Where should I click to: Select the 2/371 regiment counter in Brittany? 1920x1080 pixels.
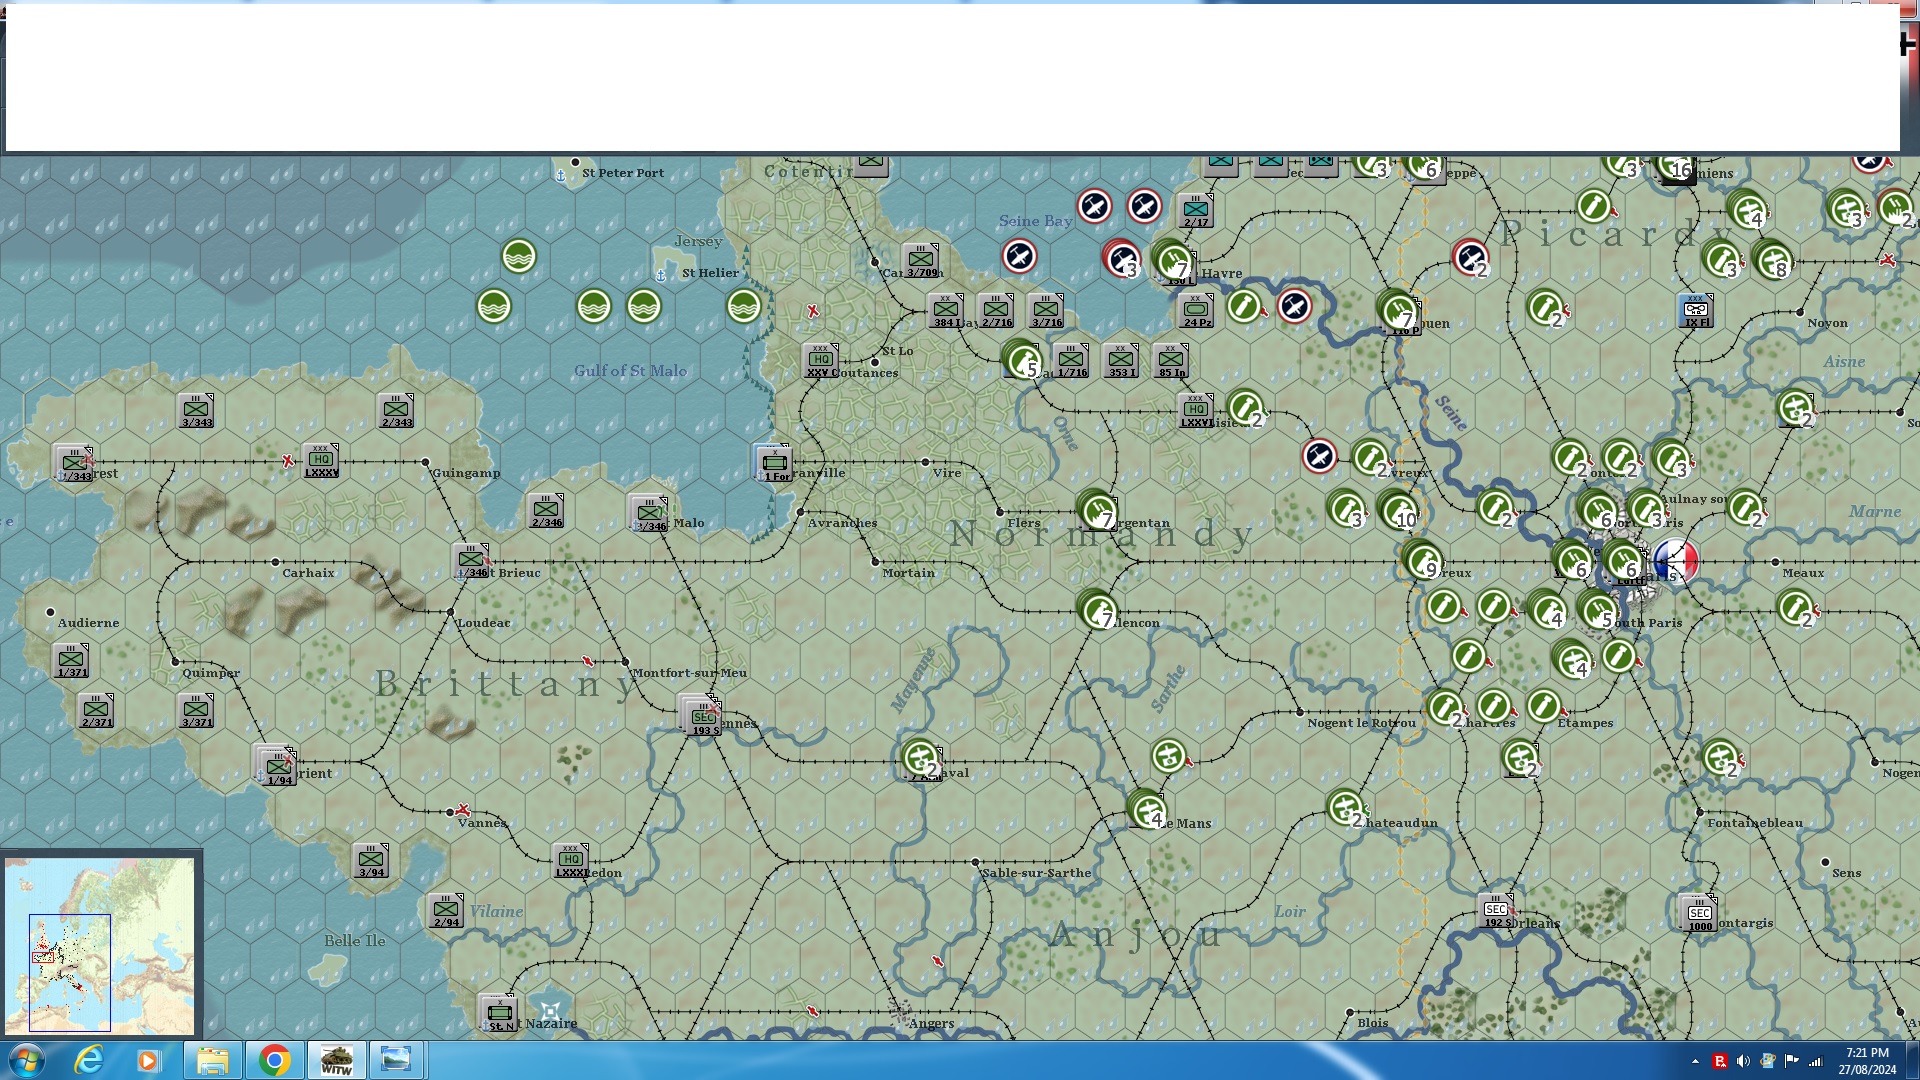[x=96, y=710]
